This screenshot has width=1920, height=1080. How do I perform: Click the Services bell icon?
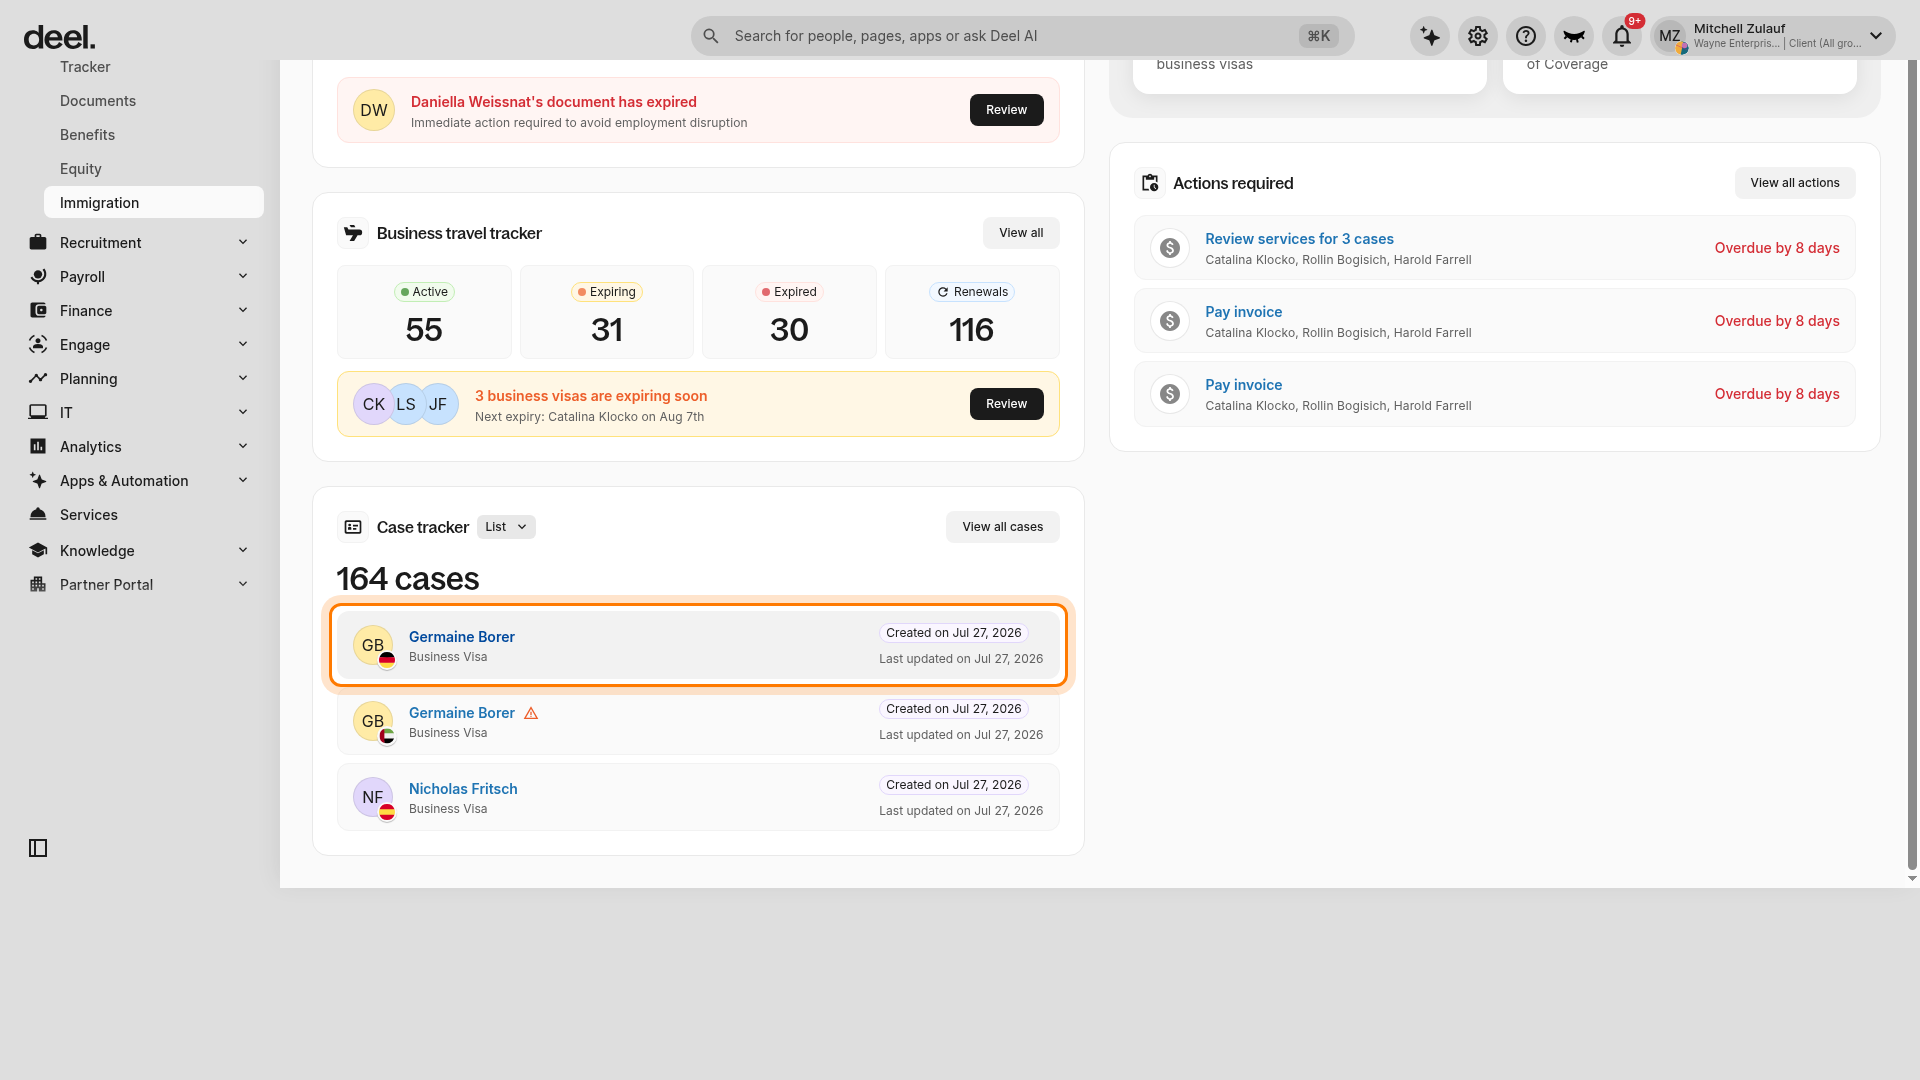(38, 514)
